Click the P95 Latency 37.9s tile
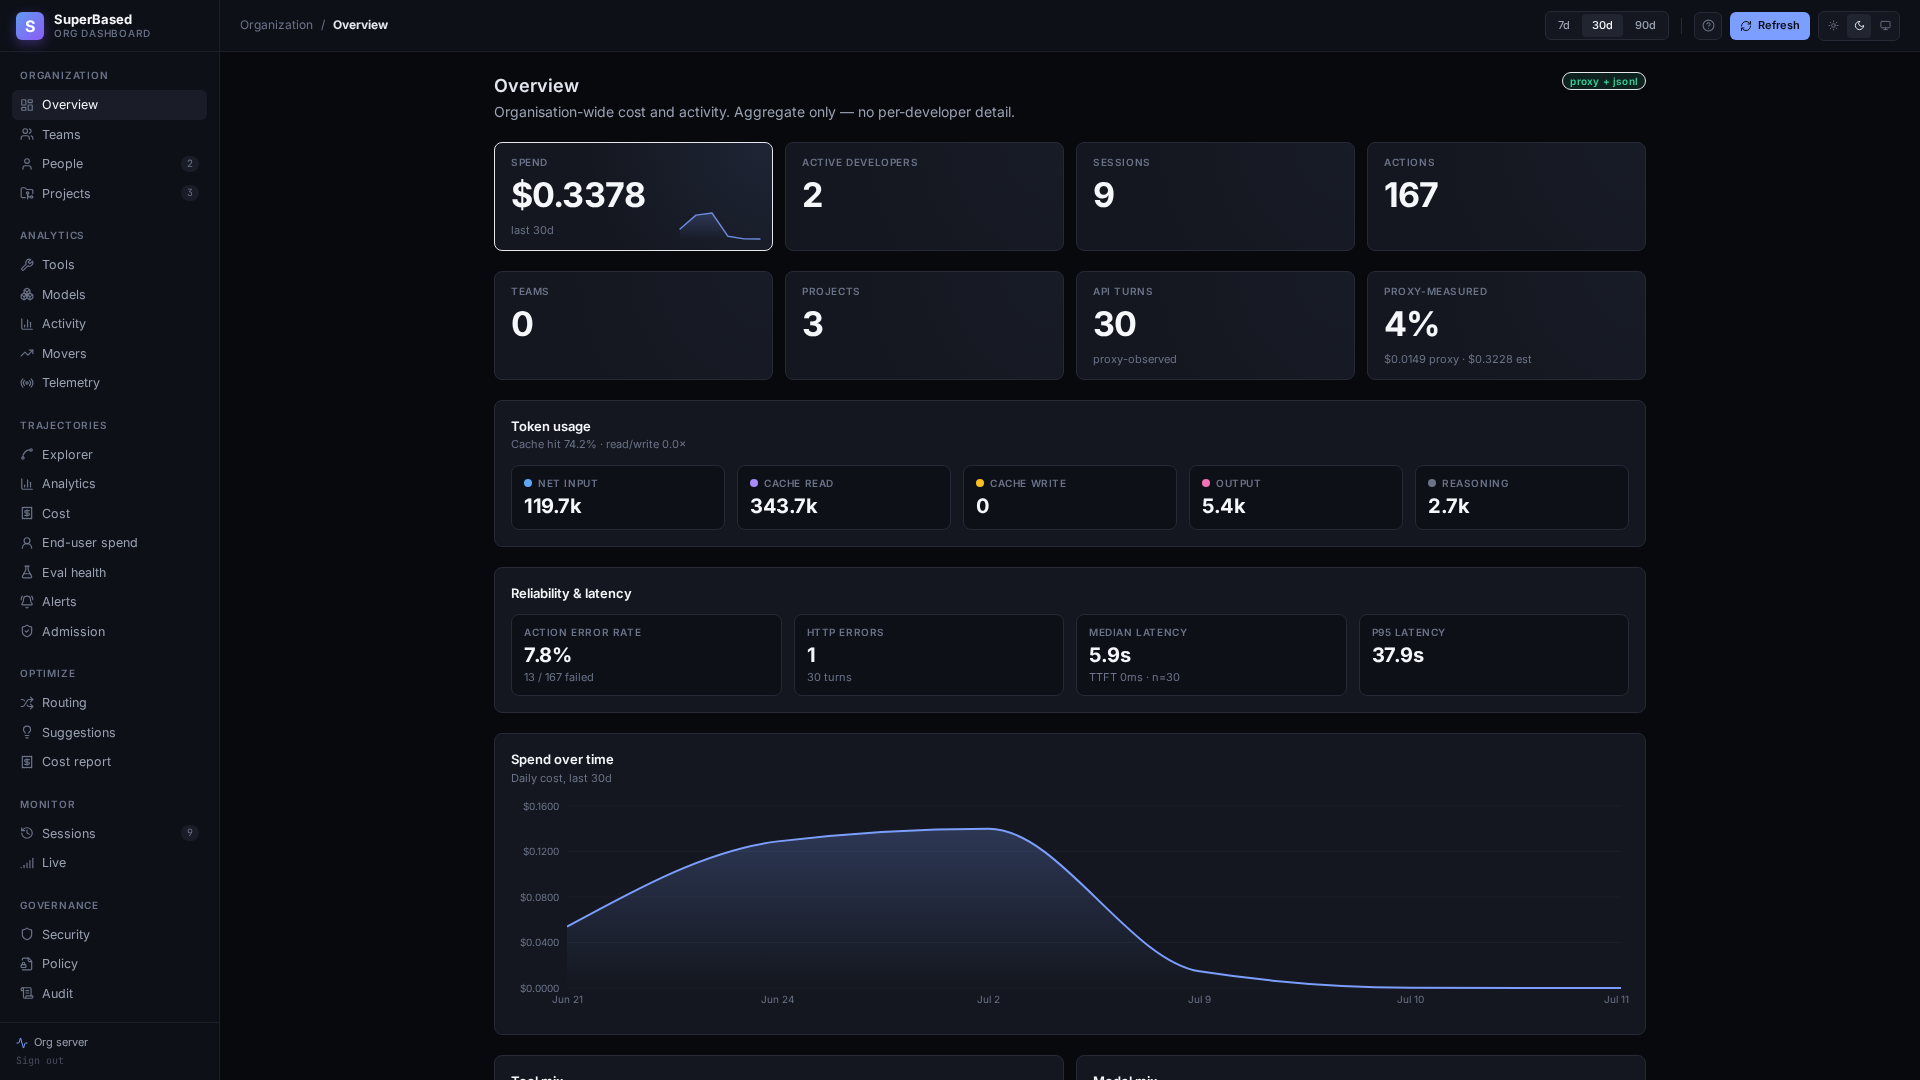This screenshot has width=1920, height=1080. coord(1493,655)
